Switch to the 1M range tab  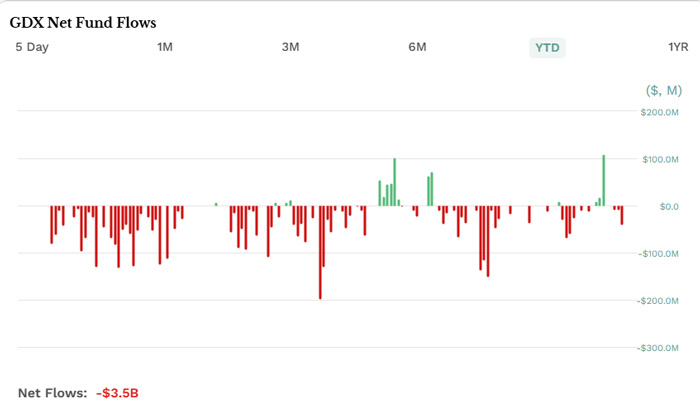(165, 47)
